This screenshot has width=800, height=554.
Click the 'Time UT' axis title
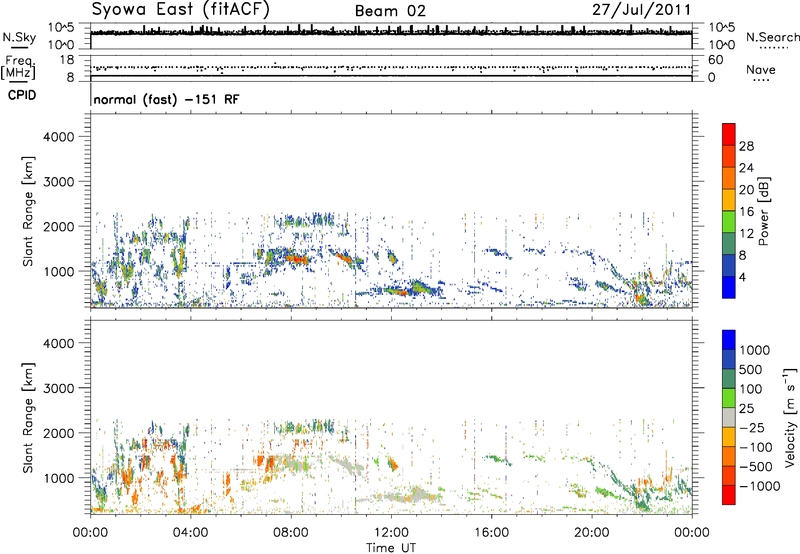tap(391, 547)
